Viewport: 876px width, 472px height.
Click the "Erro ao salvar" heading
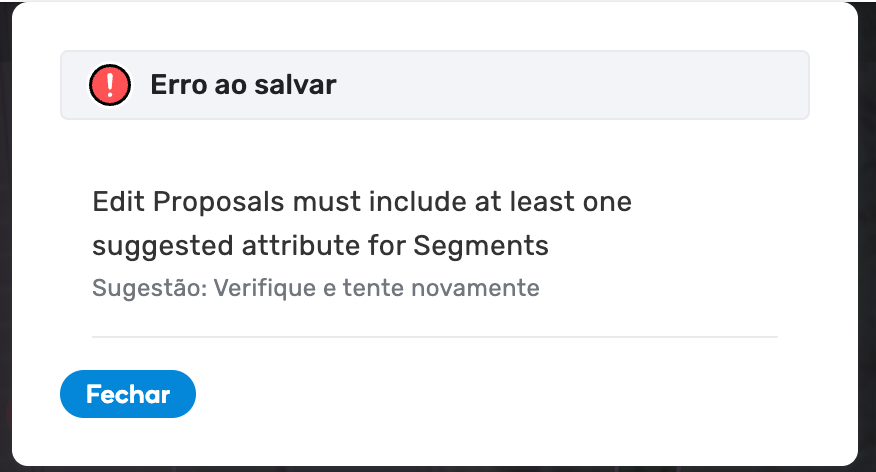[243, 85]
